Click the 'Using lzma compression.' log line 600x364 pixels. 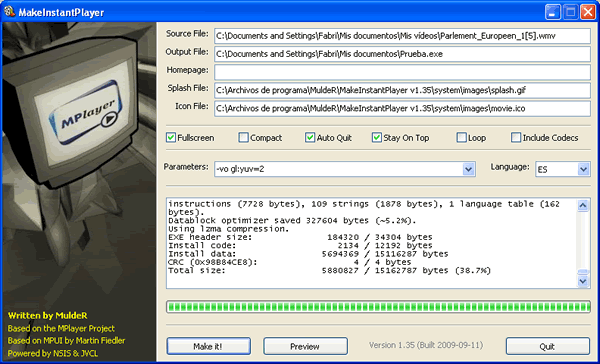[229, 229]
